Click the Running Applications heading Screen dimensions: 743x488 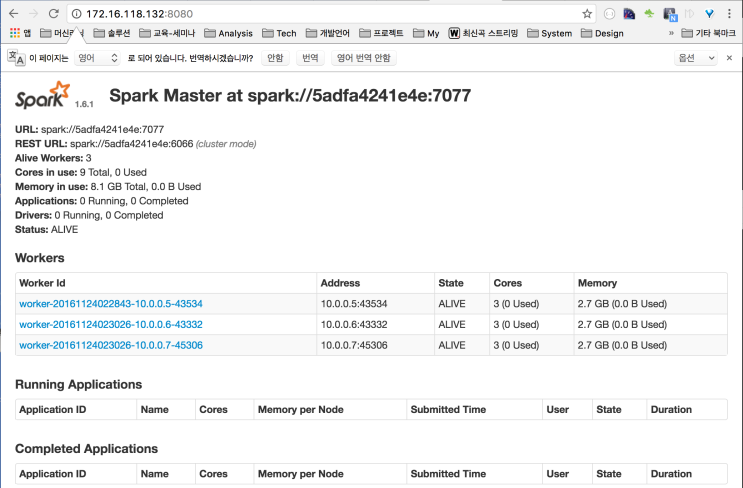coord(79,384)
